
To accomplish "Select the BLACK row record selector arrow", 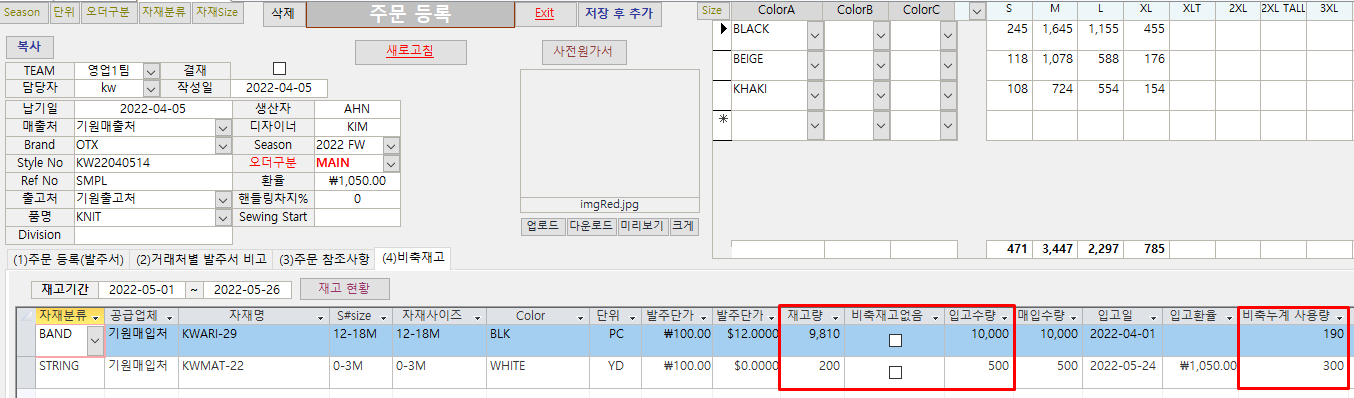I will pyautogui.click(x=723, y=30).
